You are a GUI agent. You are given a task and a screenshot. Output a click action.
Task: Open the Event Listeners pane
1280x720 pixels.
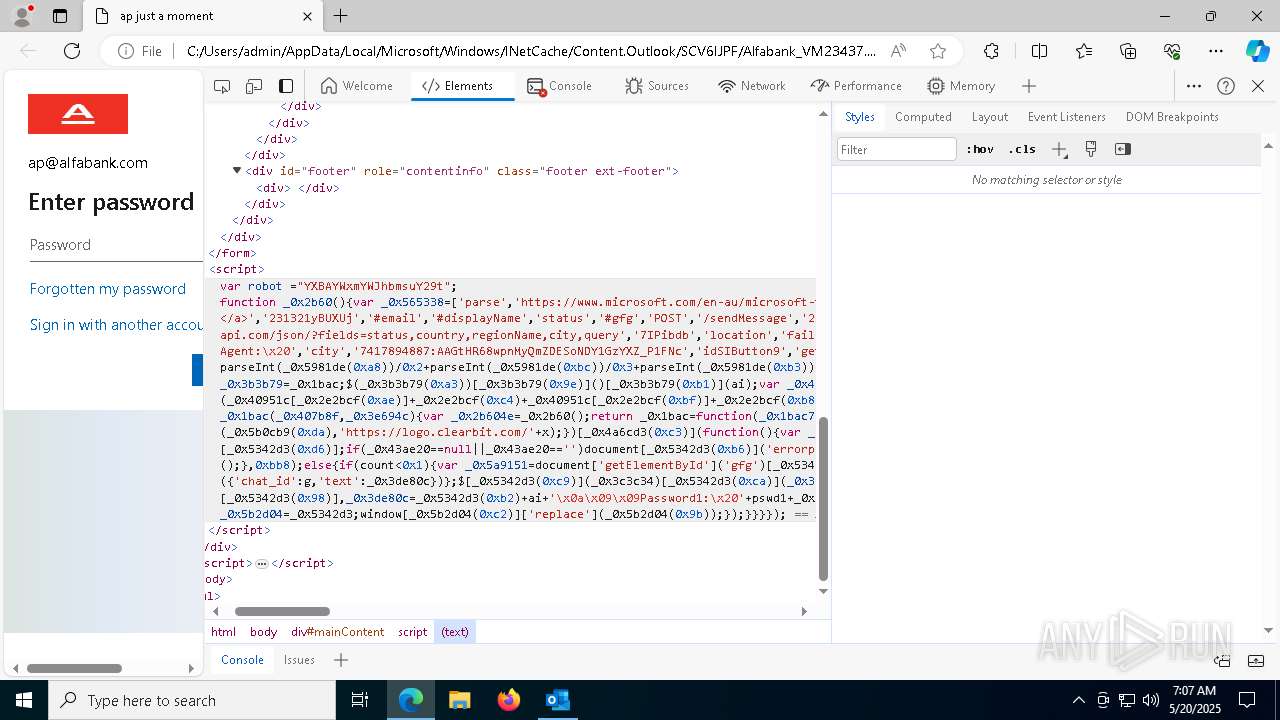pos(1067,117)
